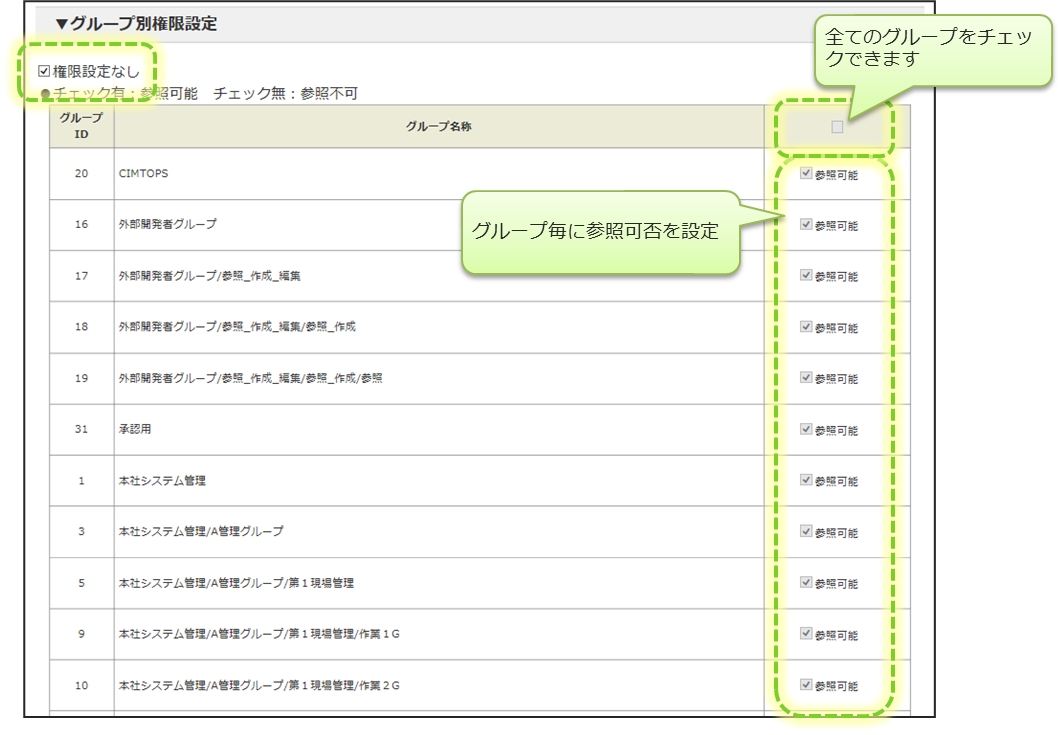
Task: Toggle 参照可能 for CIMTOPS group
Action: 807,174
